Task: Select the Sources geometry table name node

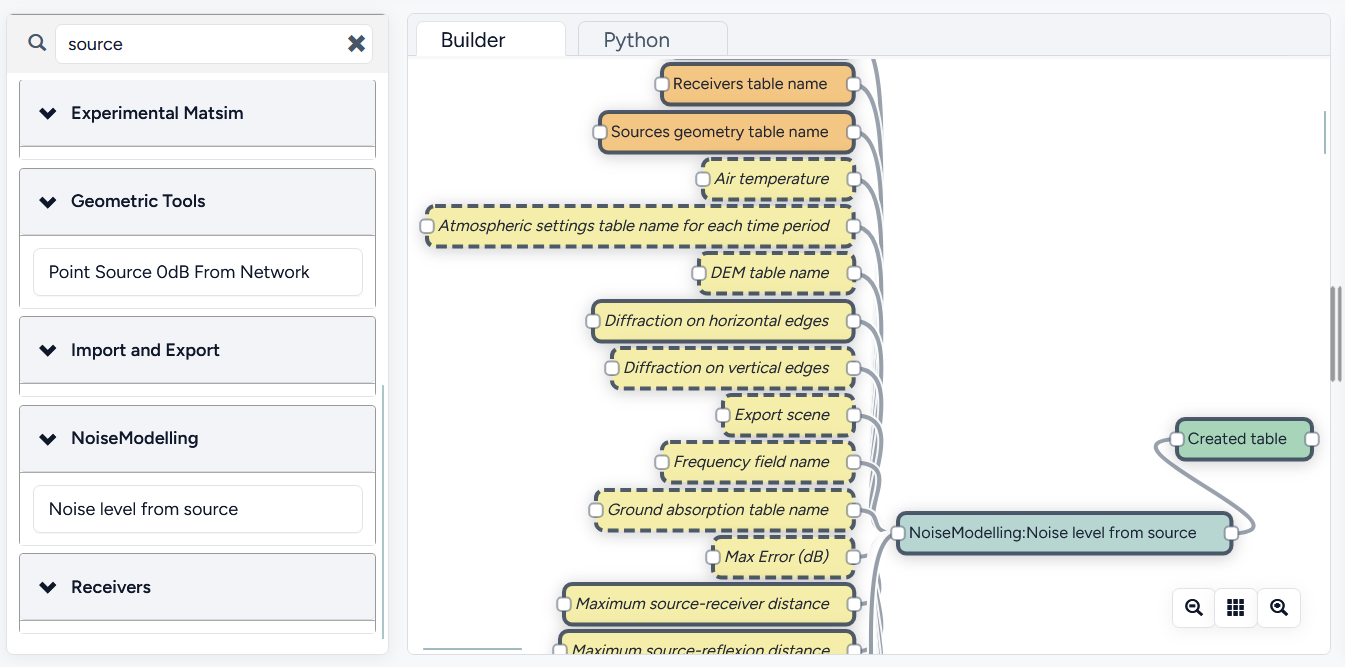Action: coord(726,132)
